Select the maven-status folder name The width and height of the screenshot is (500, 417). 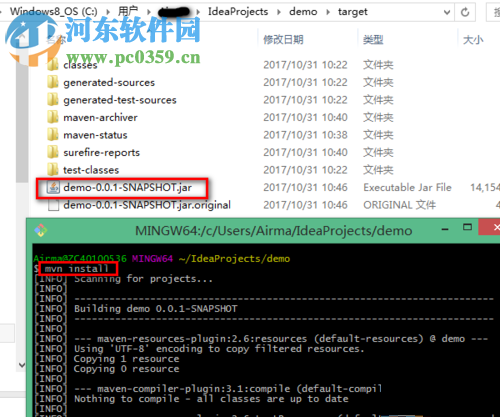[95, 135]
